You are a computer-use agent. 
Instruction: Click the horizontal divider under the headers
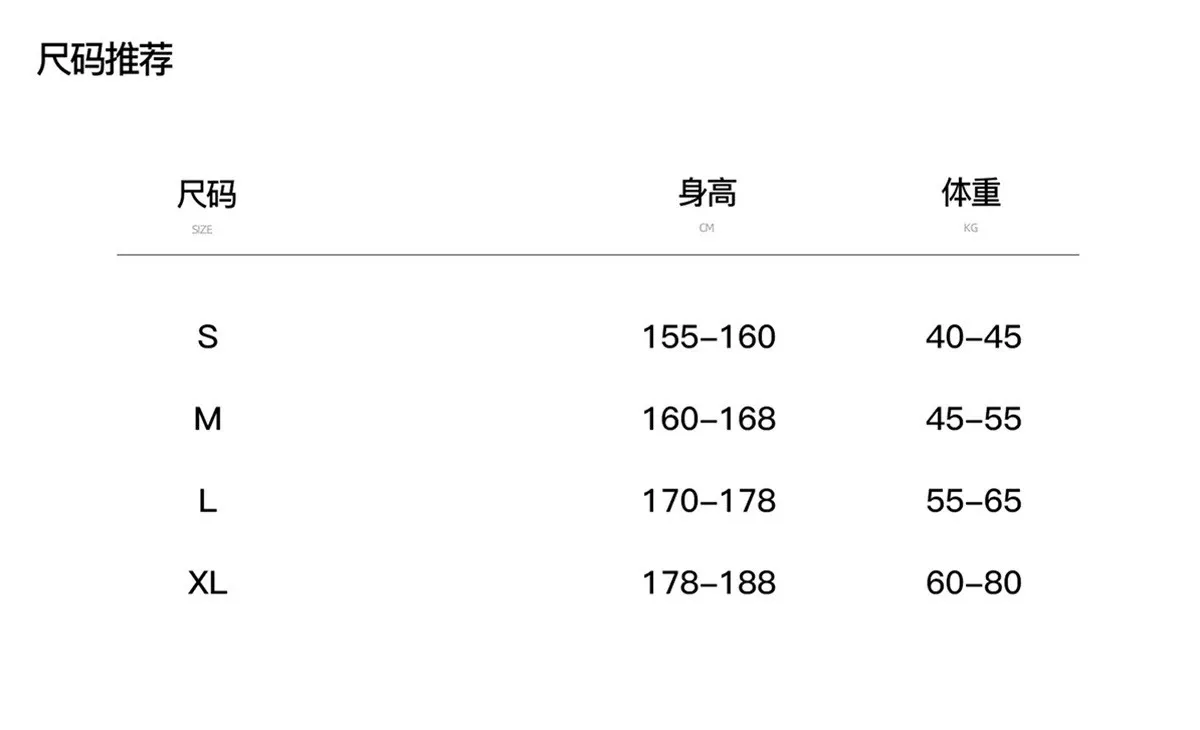(x=598, y=255)
